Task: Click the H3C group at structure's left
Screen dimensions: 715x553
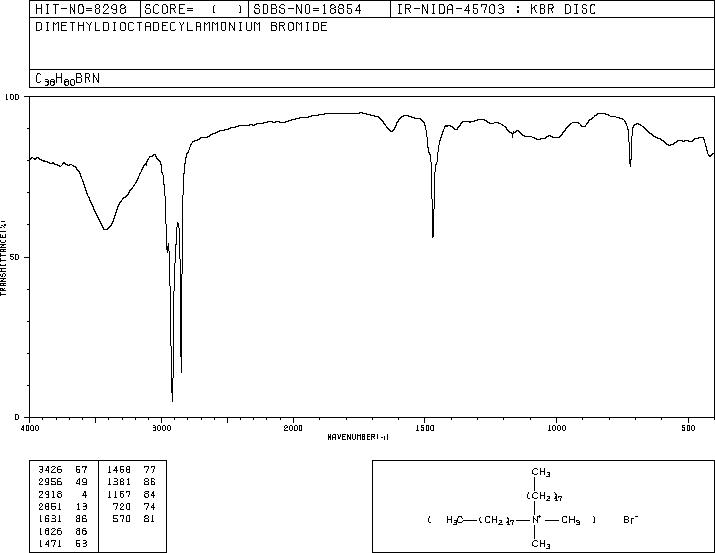Action: [x=455, y=520]
